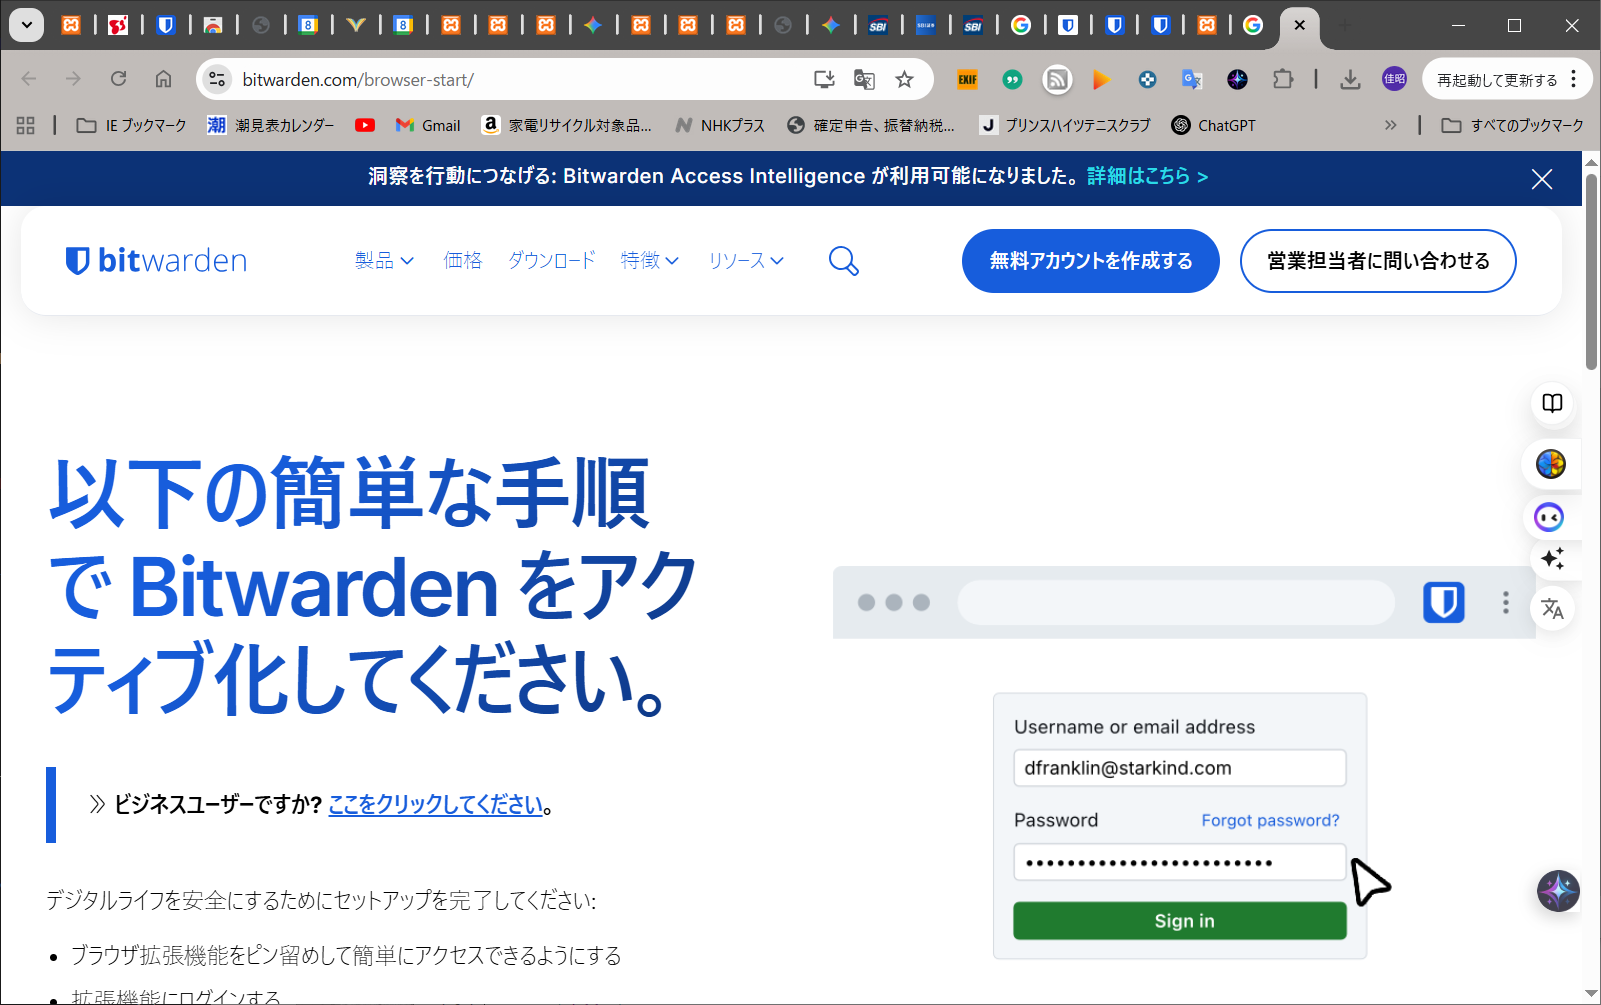
Task: Follow the ここをクリックしてください link
Action: coord(435,805)
